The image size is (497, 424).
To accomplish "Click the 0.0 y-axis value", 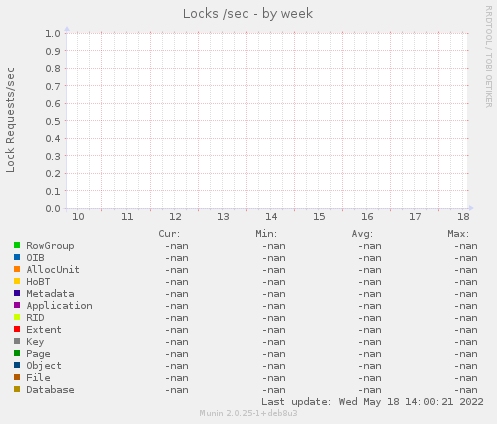I will click(53, 209).
